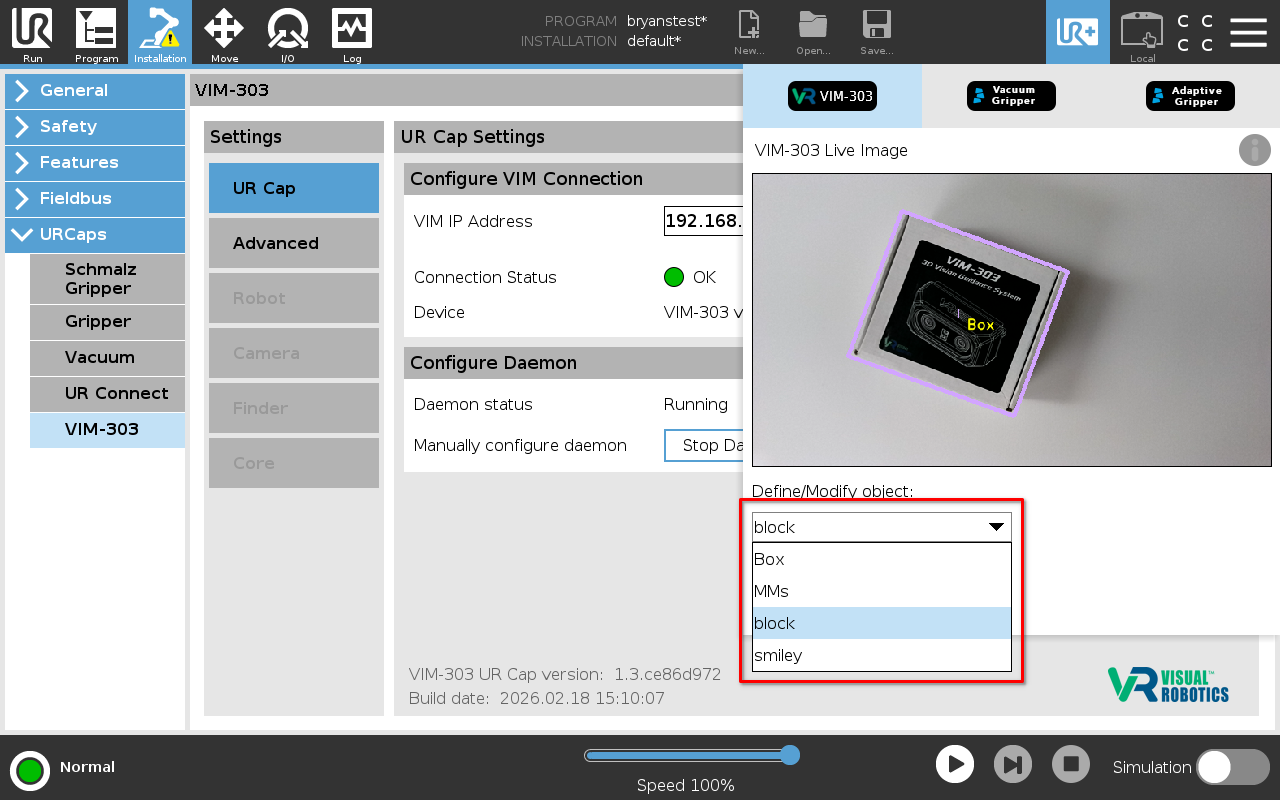Click the installation name default*
1280x800 pixels.
tap(654, 41)
